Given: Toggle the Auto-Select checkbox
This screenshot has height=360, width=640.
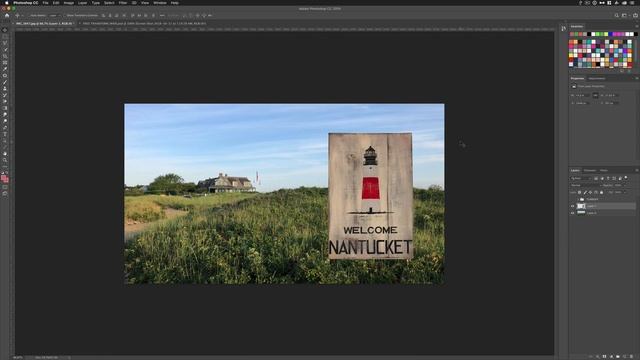Looking at the screenshot, I should coord(28,16).
